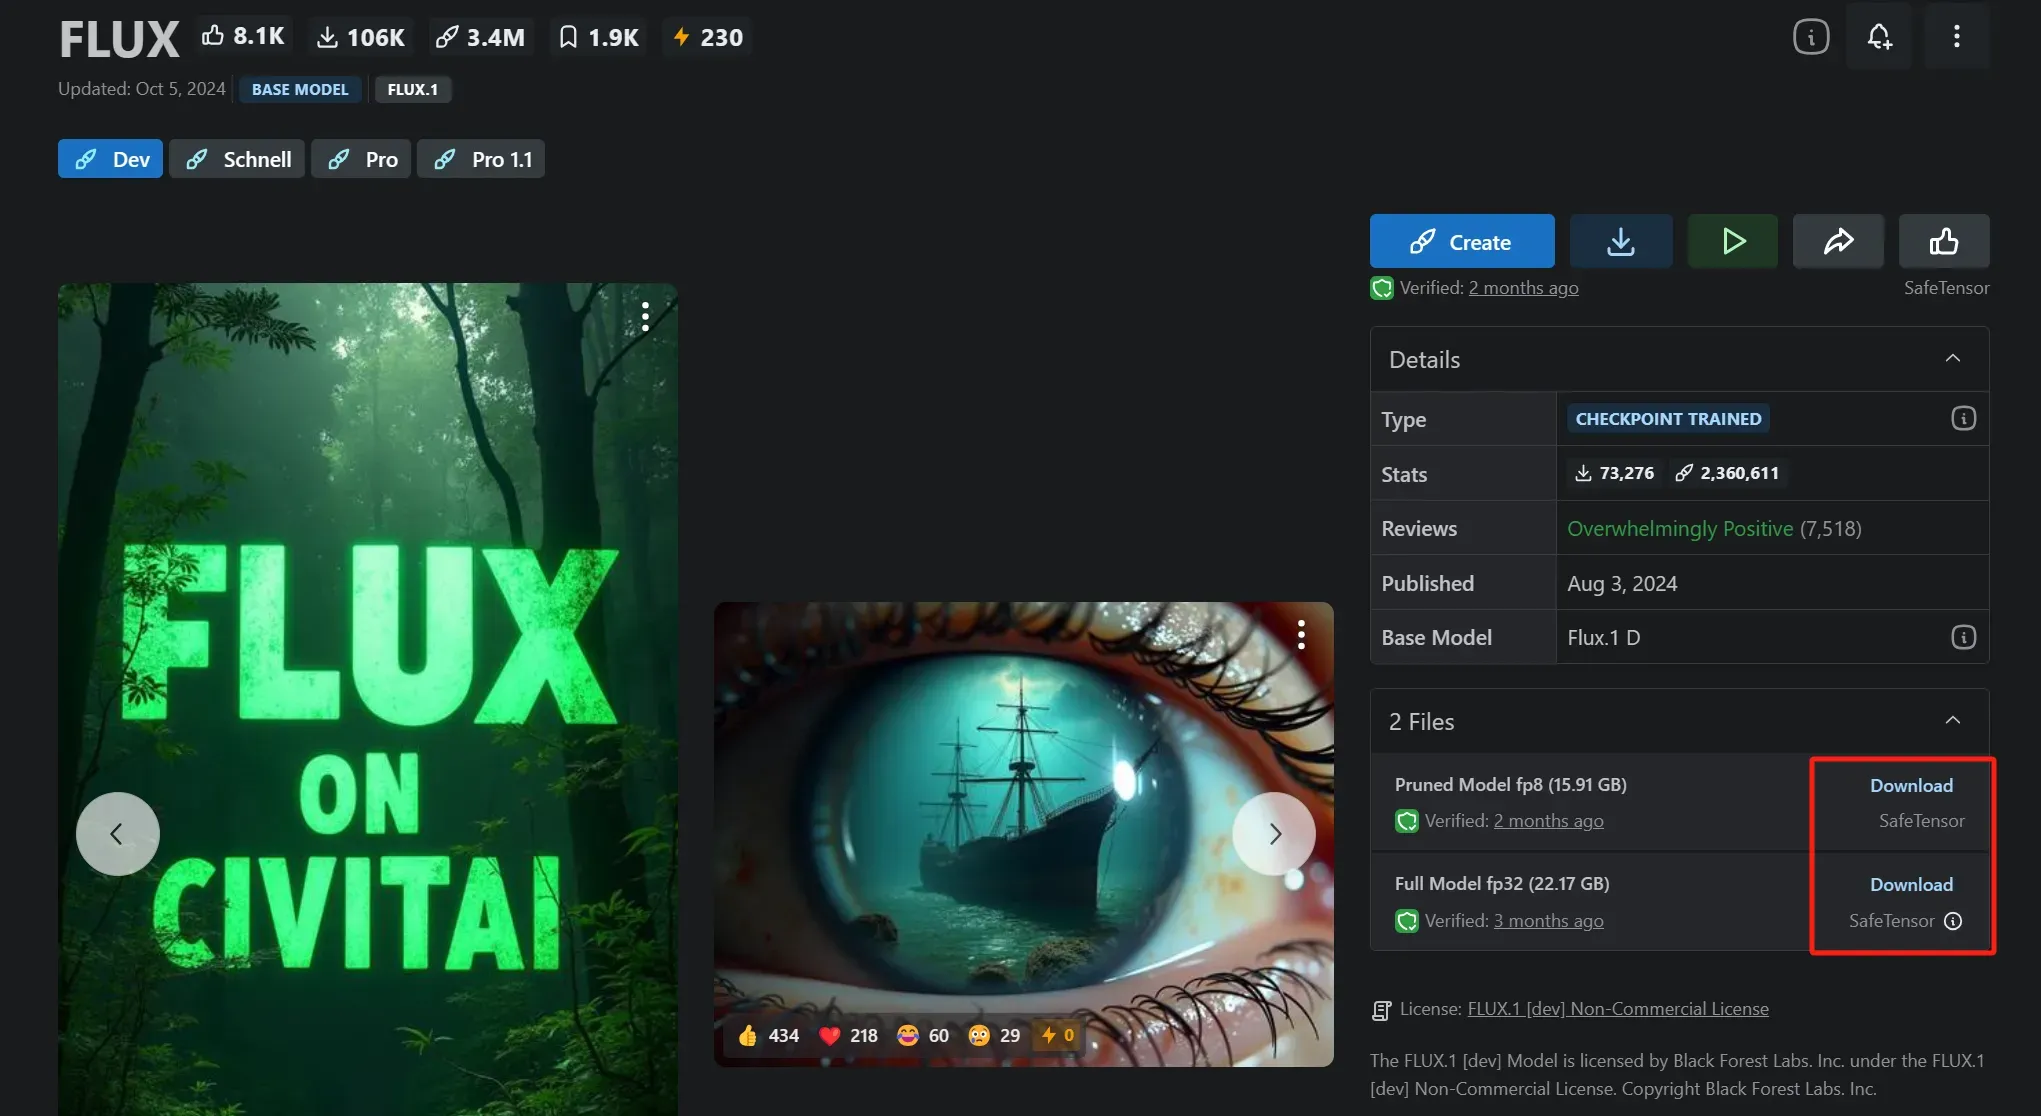Viewport: 2041px width, 1116px height.
Task: Click the lightning tip button on eye image
Action: coord(1058,1035)
